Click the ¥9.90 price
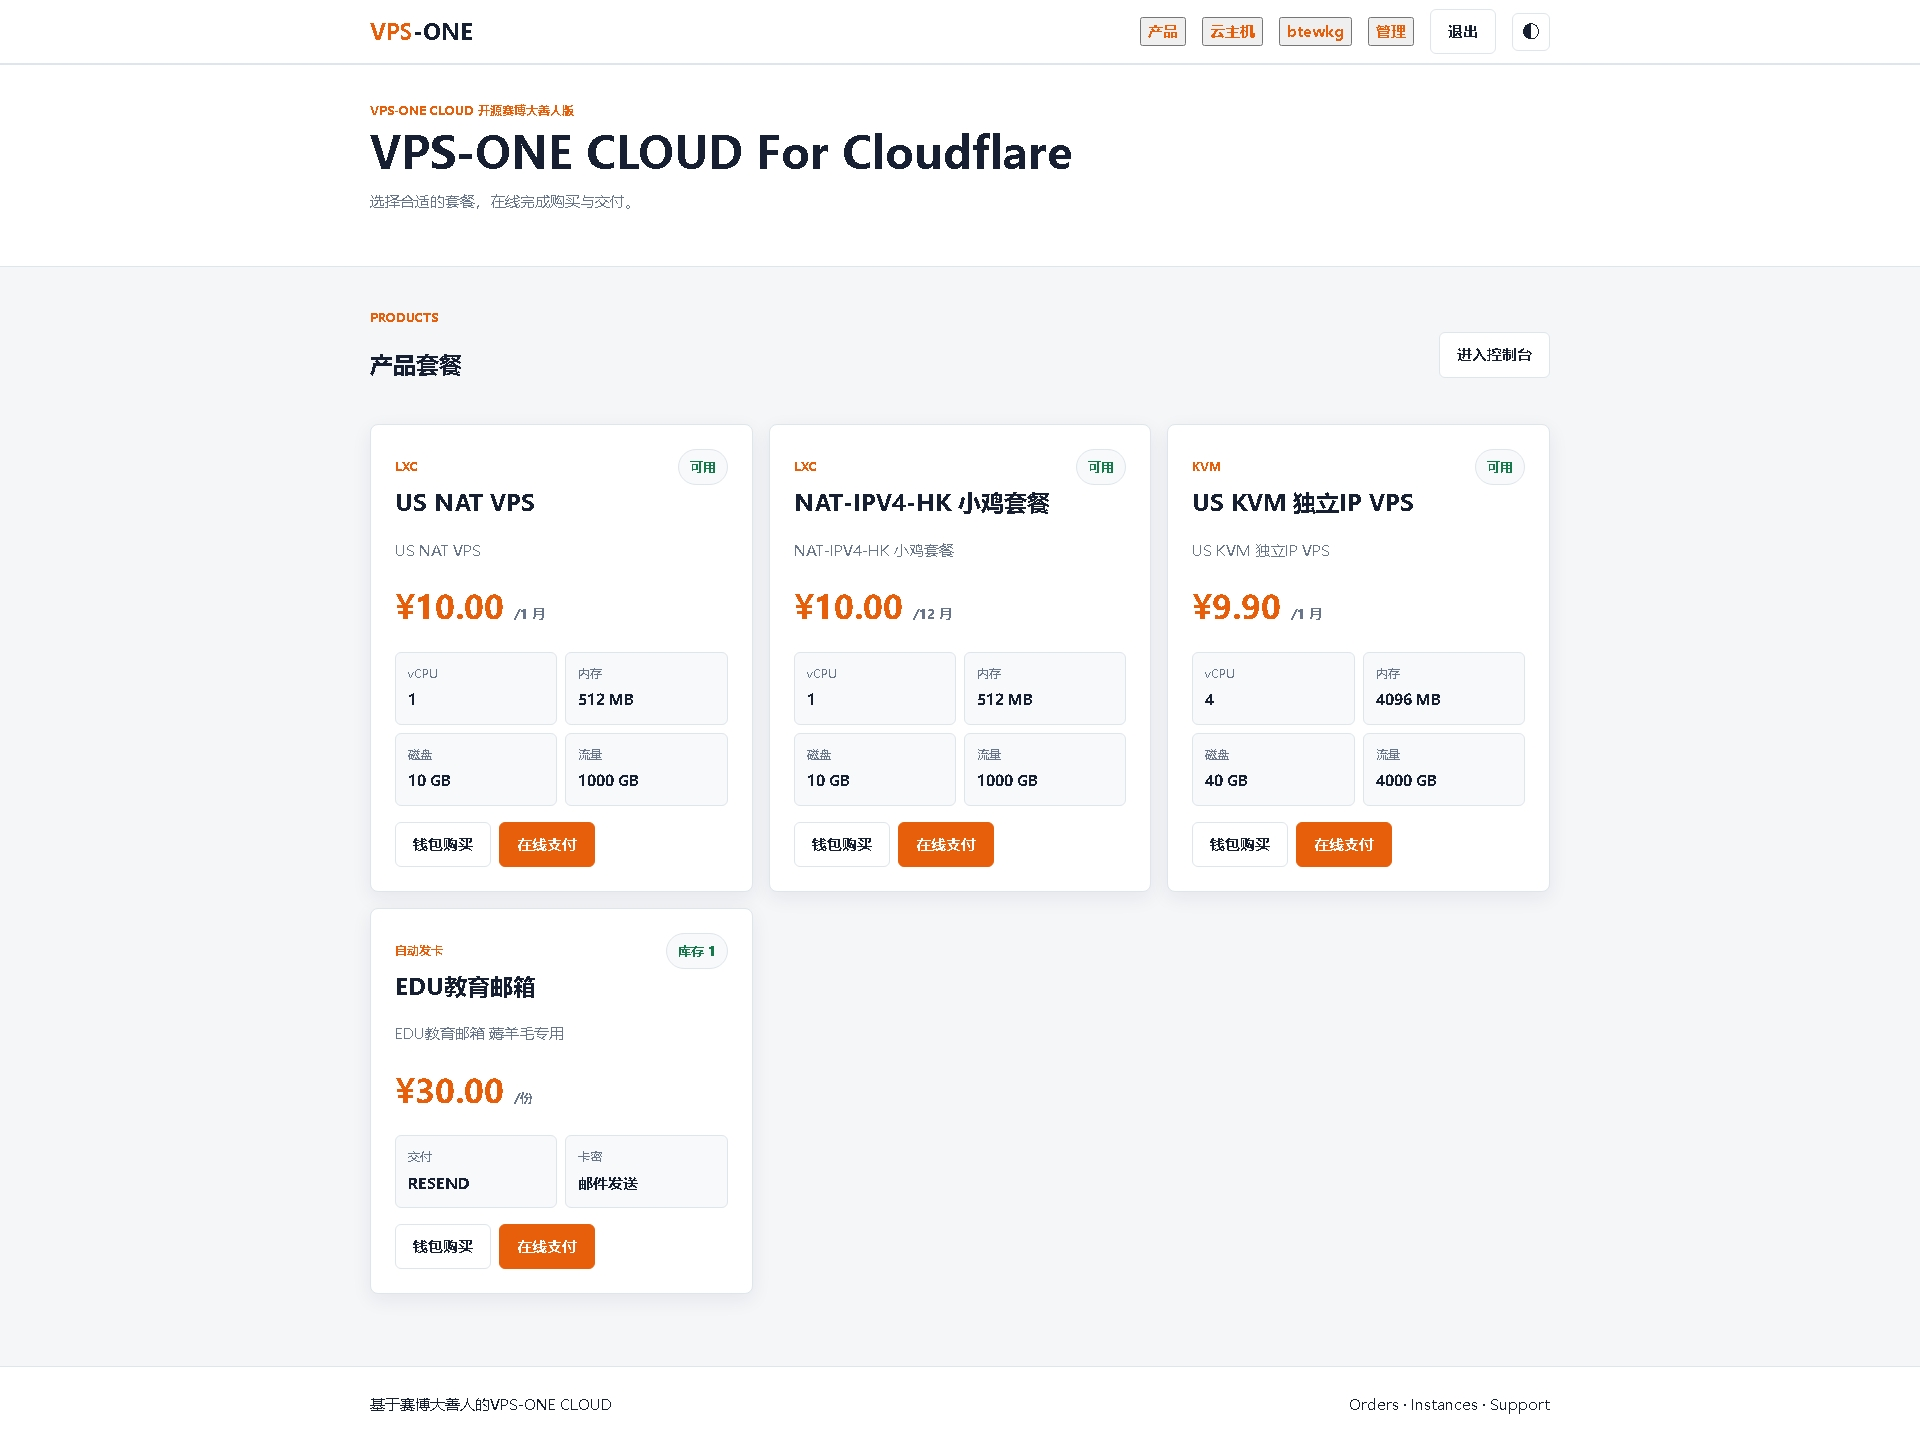Viewport: 1920px width, 1443px height. tap(1236, 607)
